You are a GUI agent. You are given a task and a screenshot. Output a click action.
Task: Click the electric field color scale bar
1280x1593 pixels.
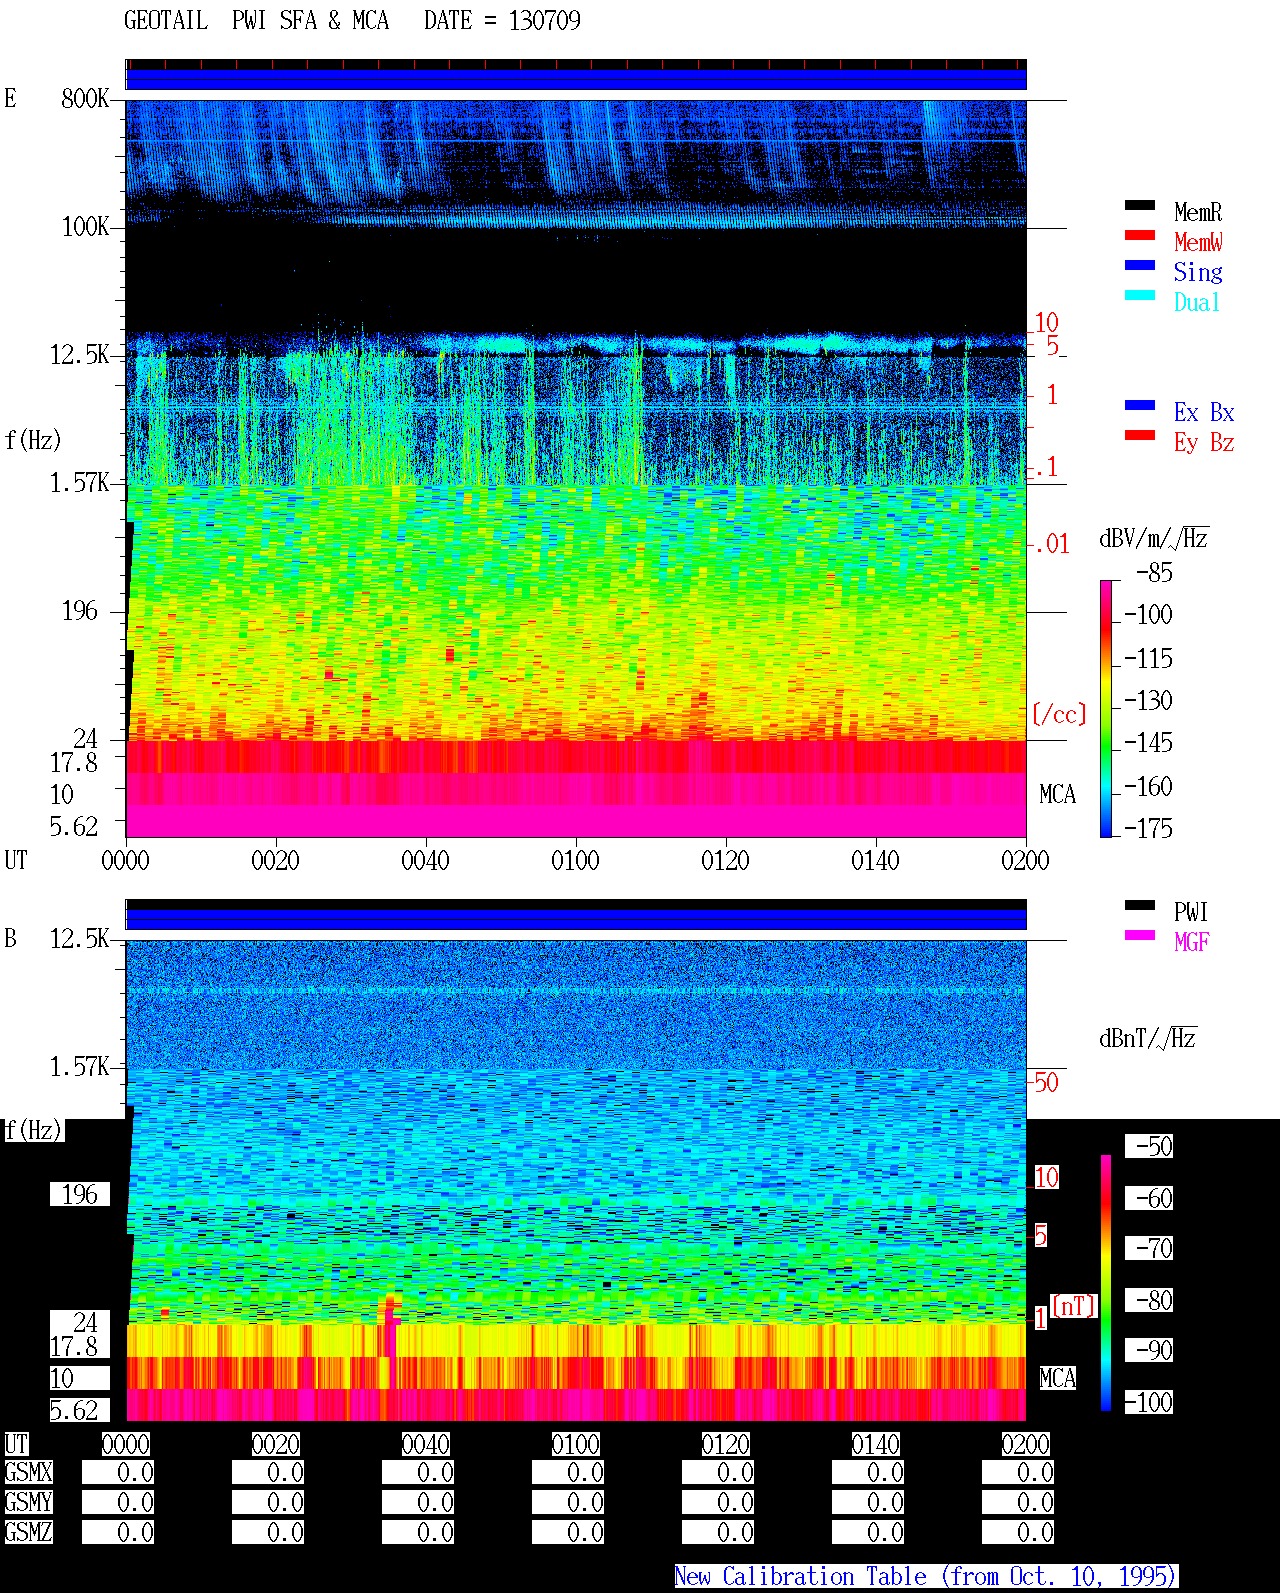(x=1106, y=708)
